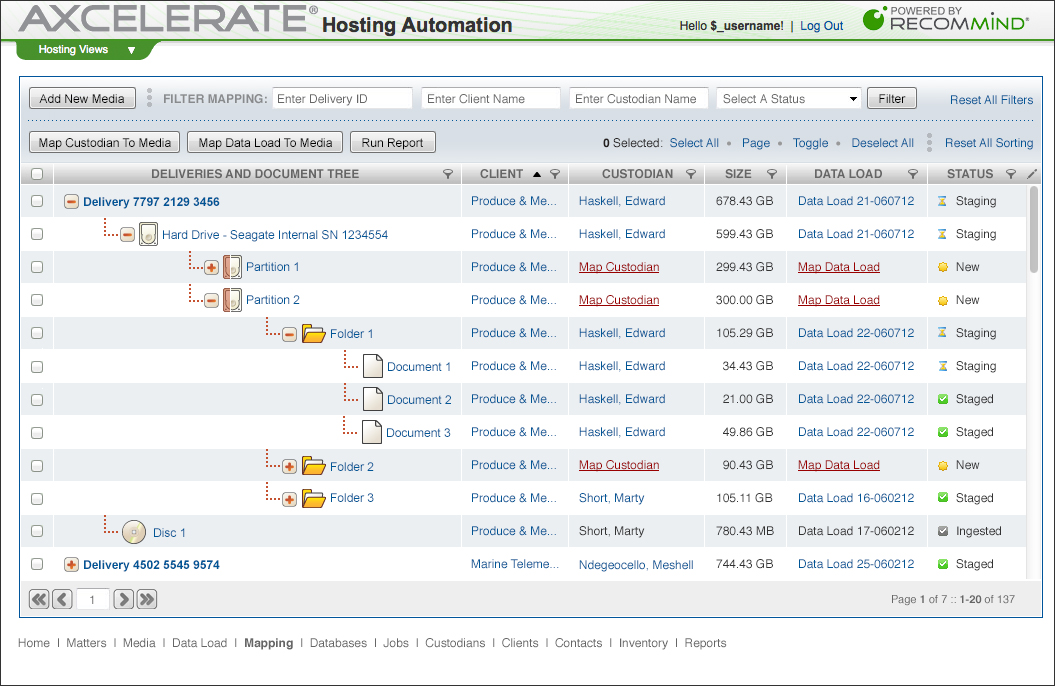The width and height of the screenshot is (1055, 686).
Task: Click the Document 2 file icon
Action: pos(373,399)
